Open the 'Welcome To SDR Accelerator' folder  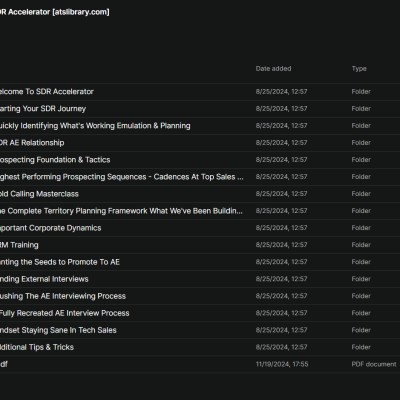click(x=200, y=92)
